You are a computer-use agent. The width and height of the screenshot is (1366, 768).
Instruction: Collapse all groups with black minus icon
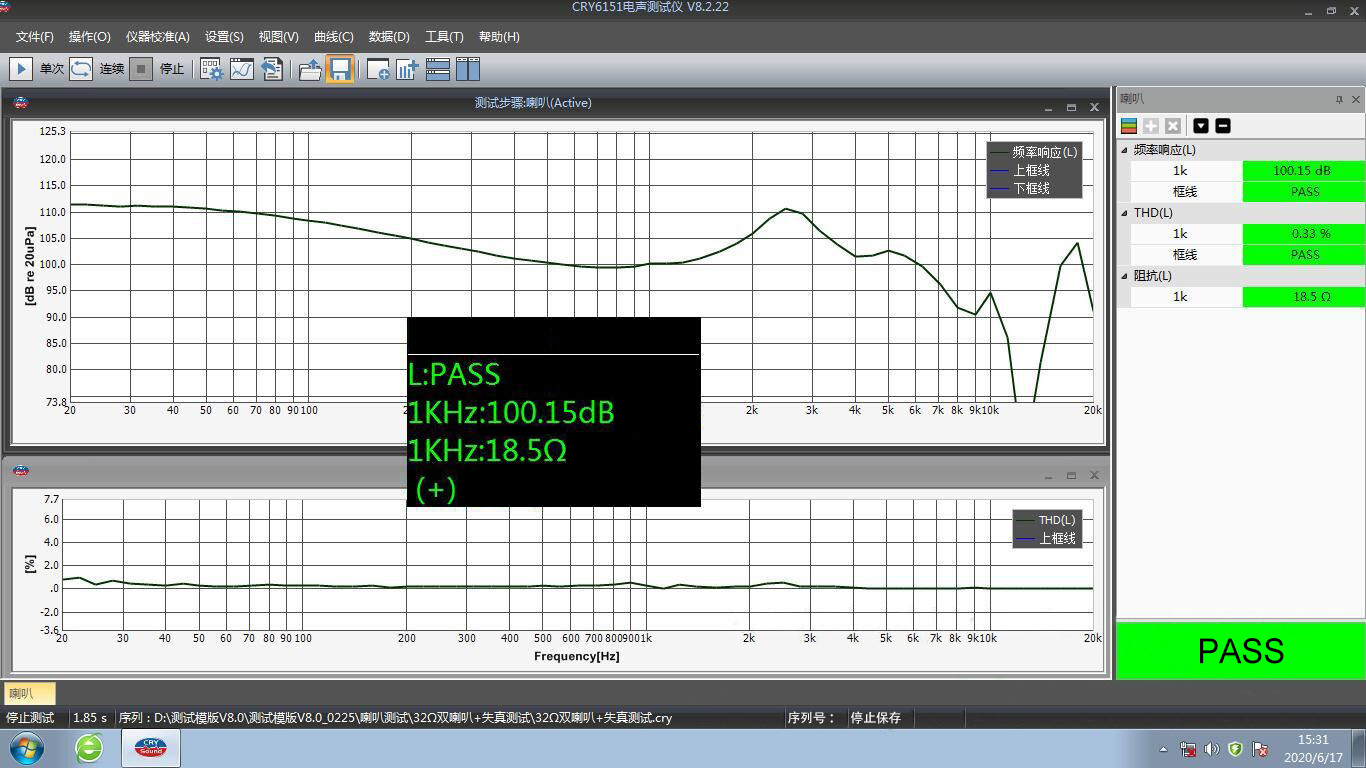point(1222,126)
